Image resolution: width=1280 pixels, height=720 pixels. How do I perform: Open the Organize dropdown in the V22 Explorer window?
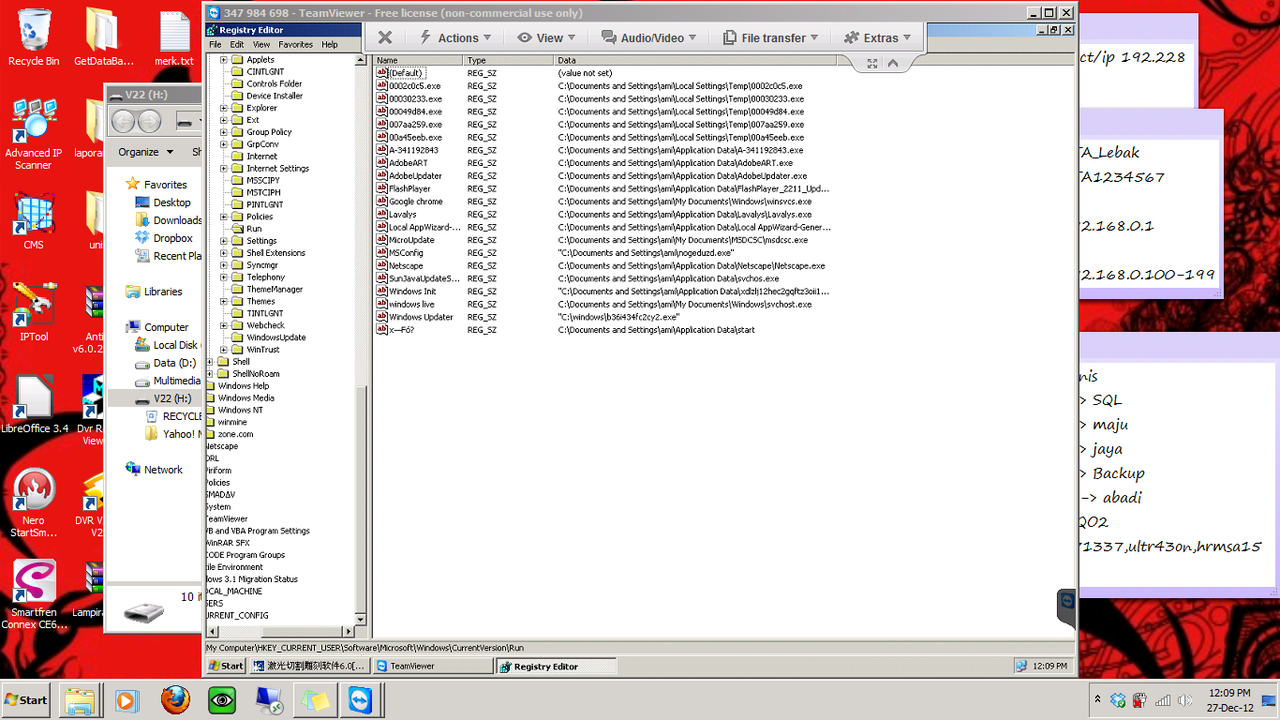point(146,152)
